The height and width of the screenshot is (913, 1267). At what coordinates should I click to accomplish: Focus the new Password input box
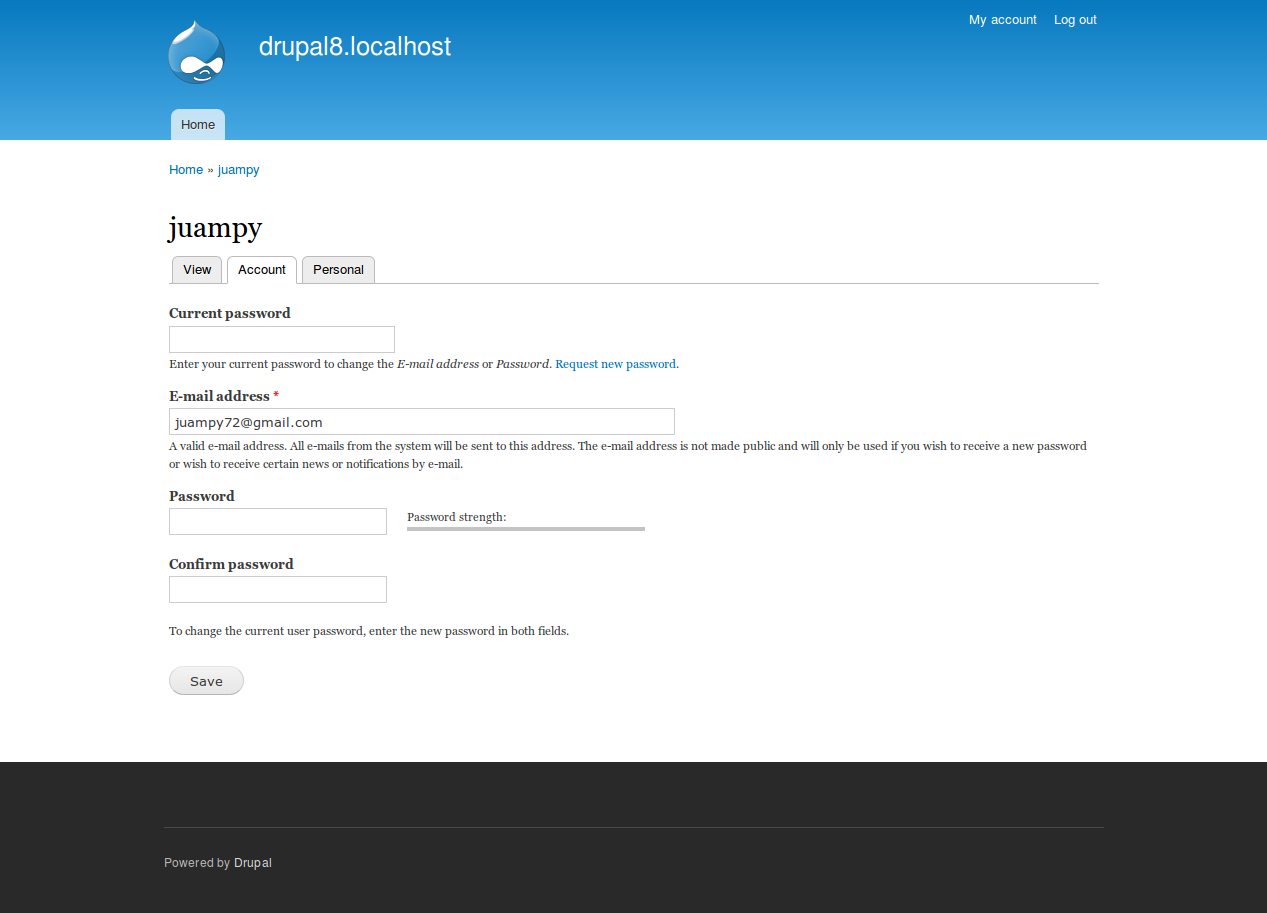pos(278,521)
